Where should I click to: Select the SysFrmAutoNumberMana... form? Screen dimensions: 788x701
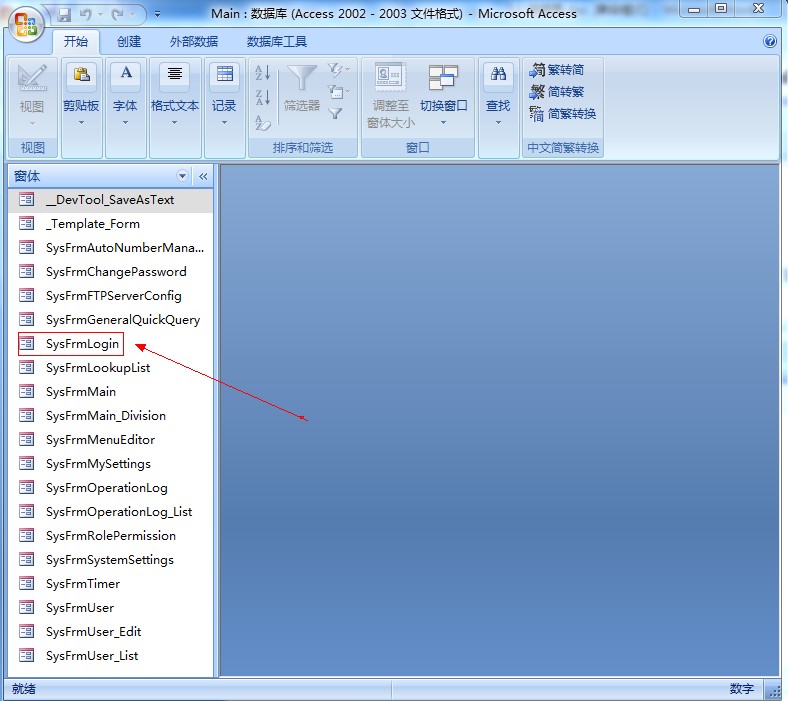[111, 248]
